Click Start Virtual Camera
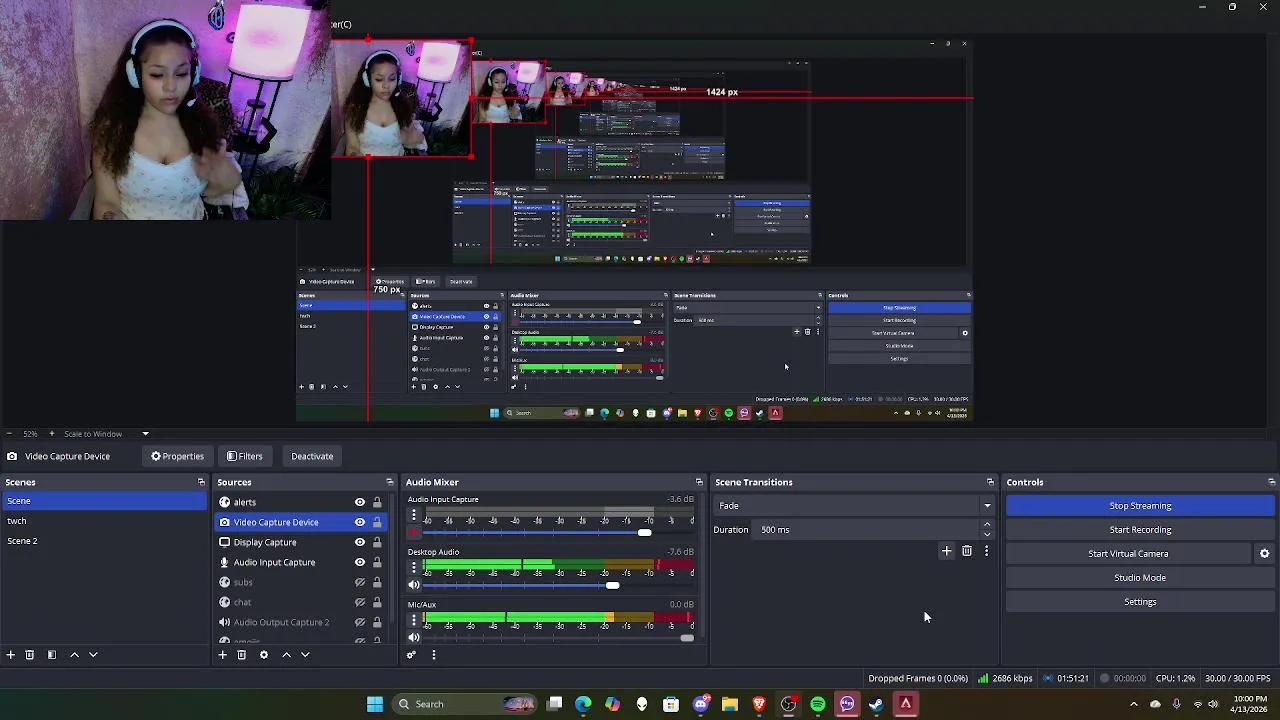Viewport: 1280px width, 720px height. (1128, 554)
